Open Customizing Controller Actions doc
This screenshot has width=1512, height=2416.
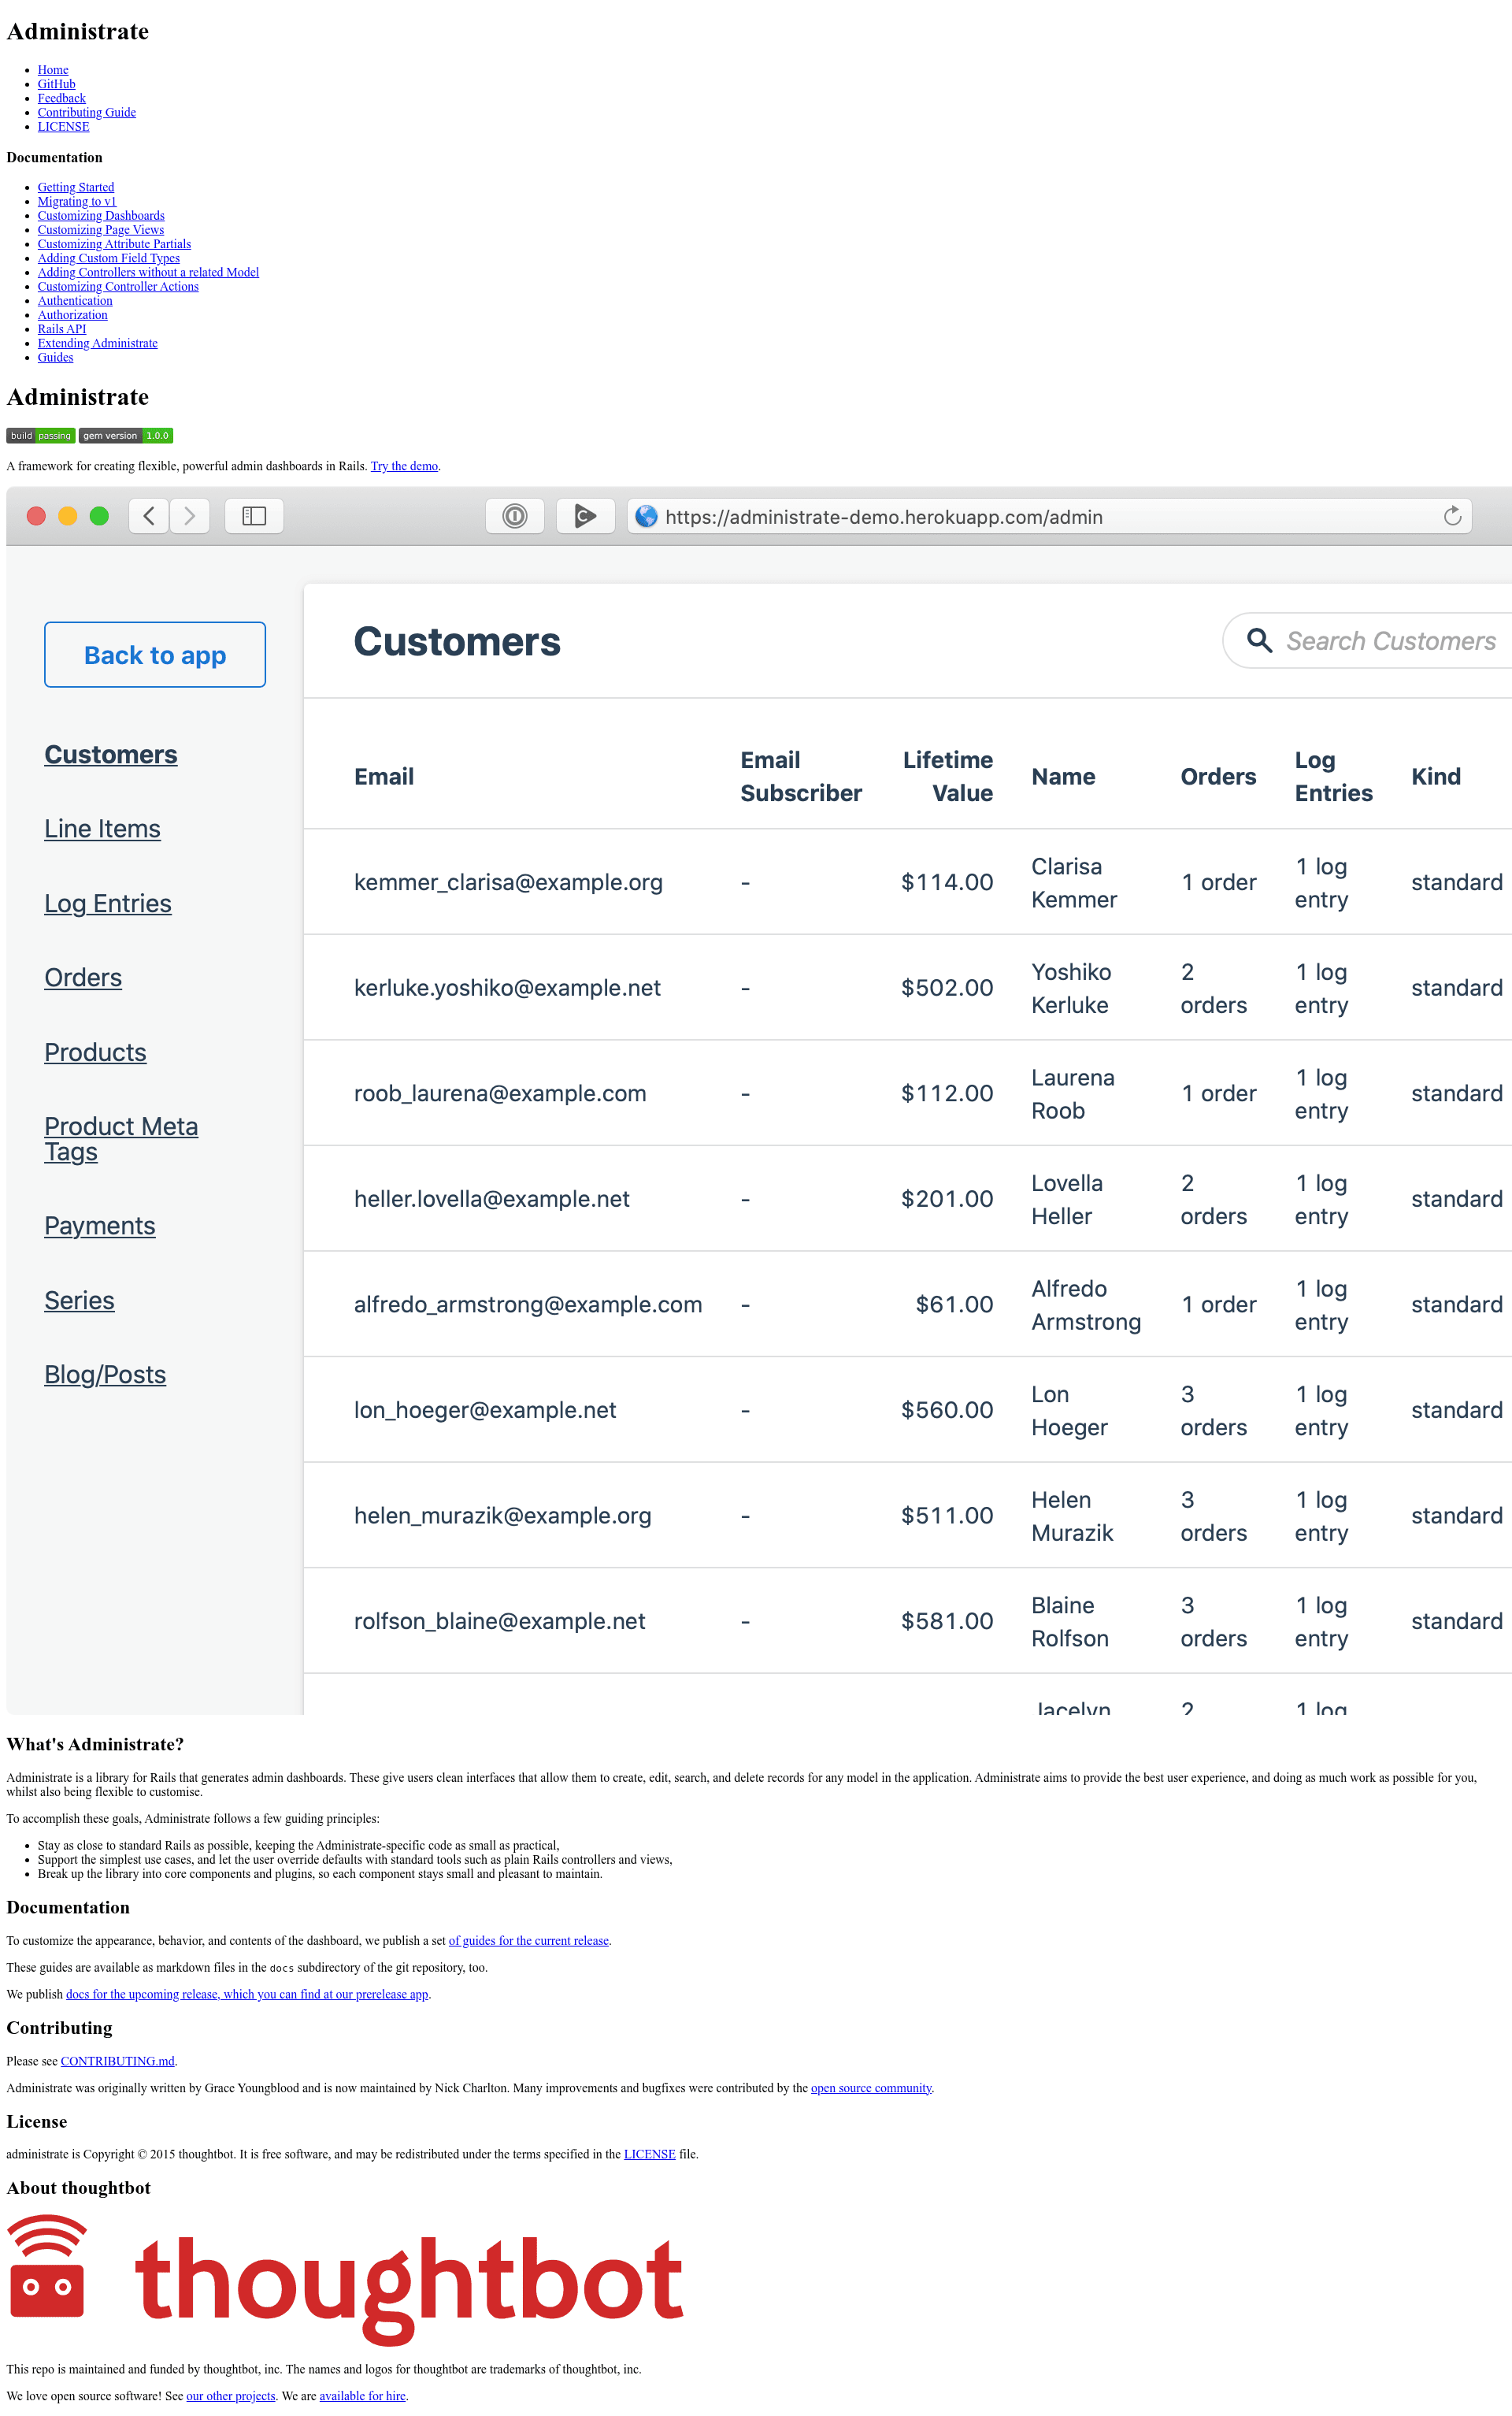[x=118, y=287]
